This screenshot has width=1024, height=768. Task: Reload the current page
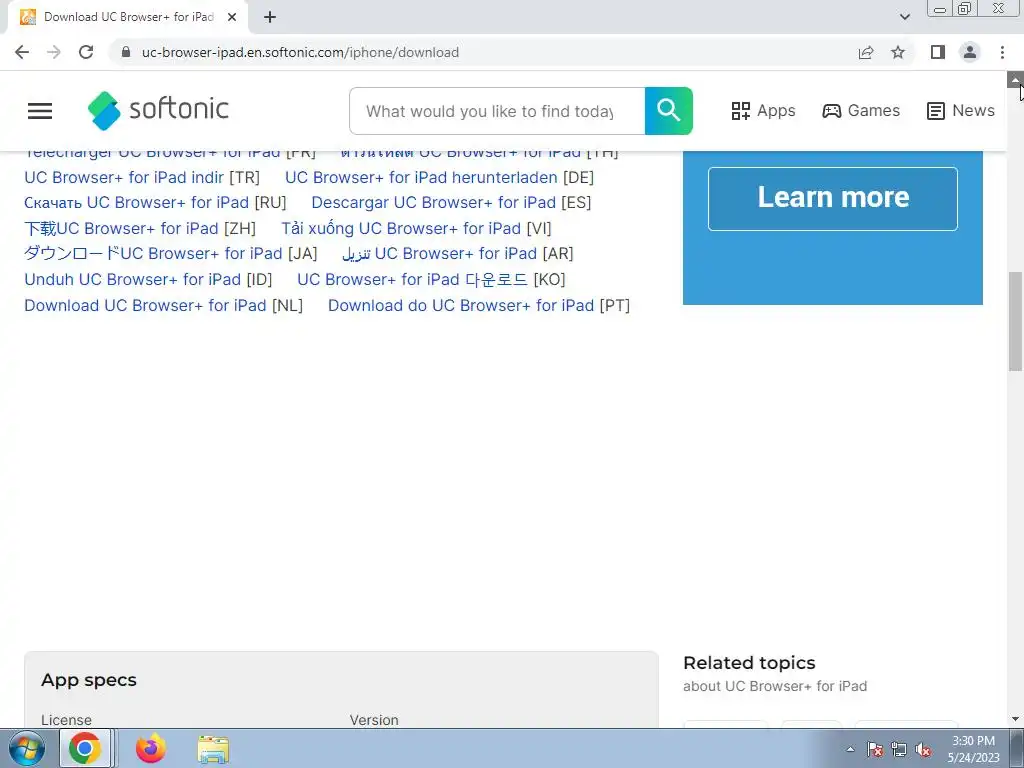[86, 52]
